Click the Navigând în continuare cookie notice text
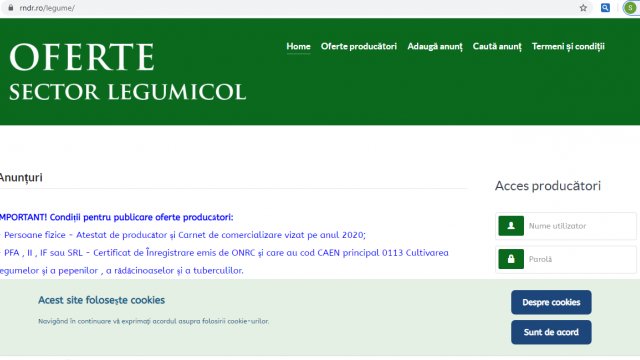Viewport: 640px width, 360px height. tap(153, 321)
